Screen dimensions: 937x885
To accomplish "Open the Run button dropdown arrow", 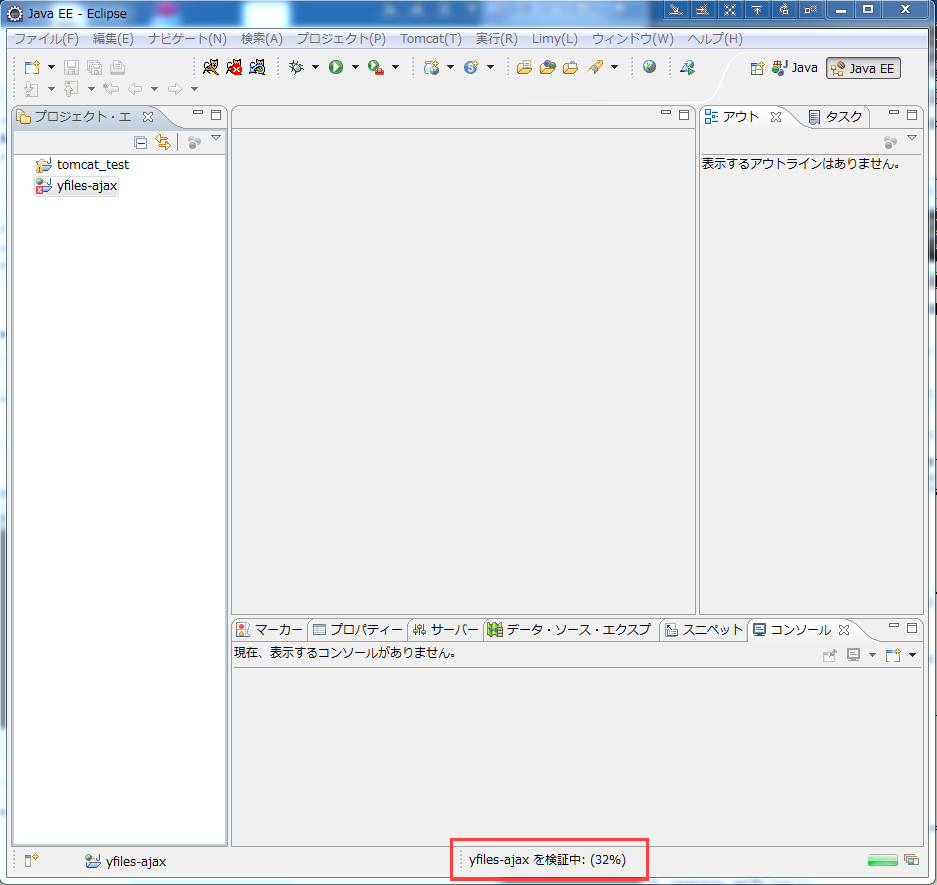I will [x=354, y=67].
